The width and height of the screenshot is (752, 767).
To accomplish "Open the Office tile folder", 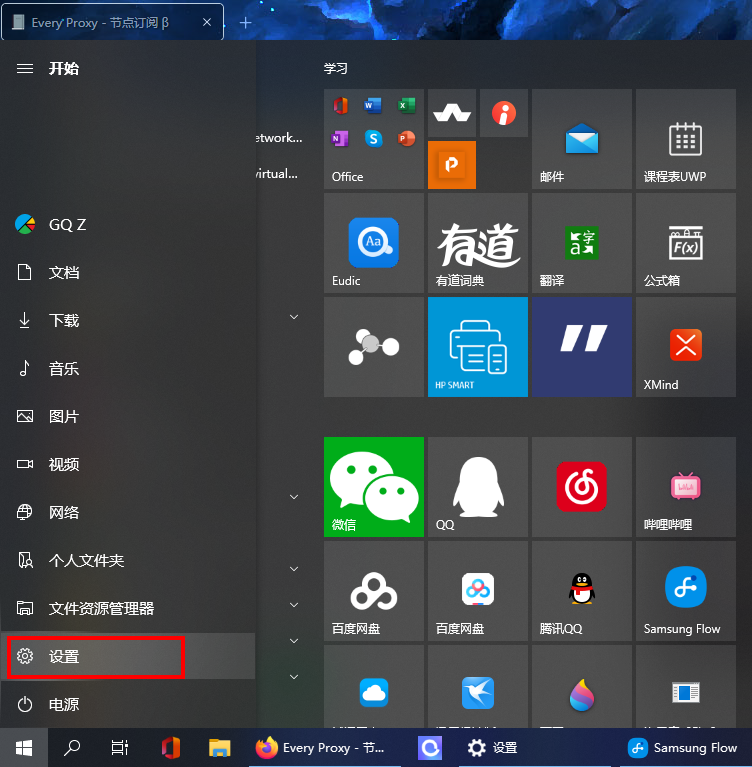I will pyautogui.click(x=374, y=139).
